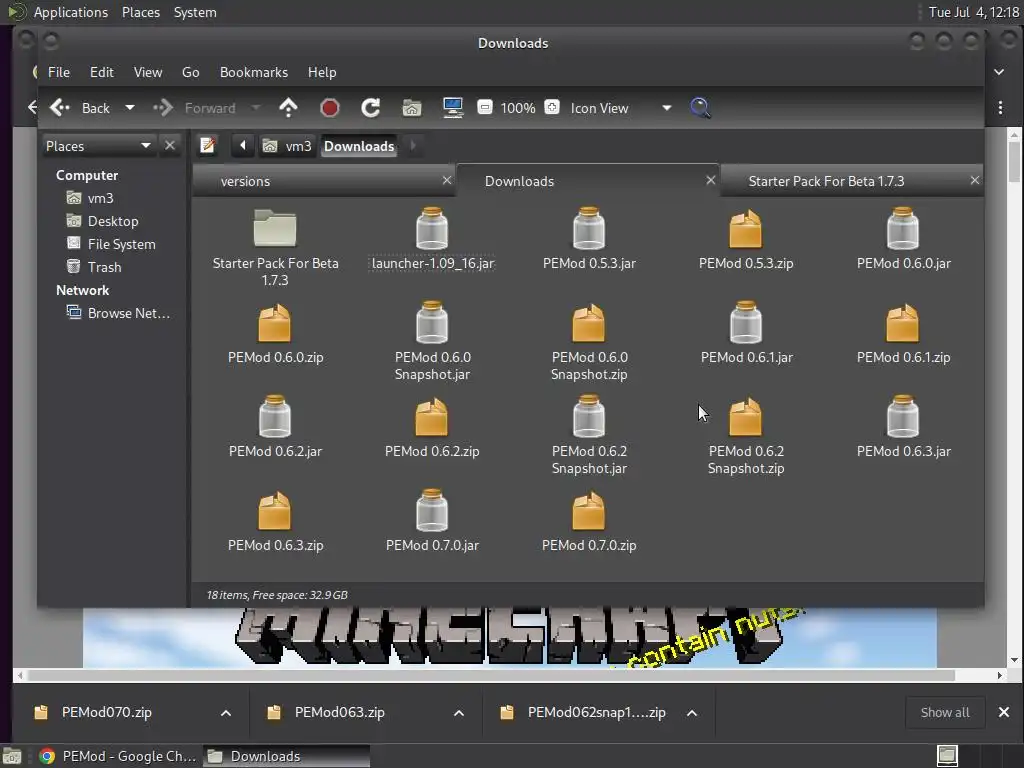Toggle text-based location bar
1024x768 pixels.
pyautogui.click(x=208, y=145)
